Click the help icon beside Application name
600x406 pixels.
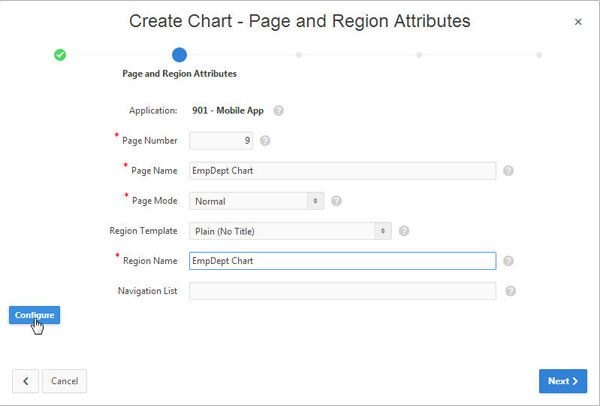(x=278, y=111)
